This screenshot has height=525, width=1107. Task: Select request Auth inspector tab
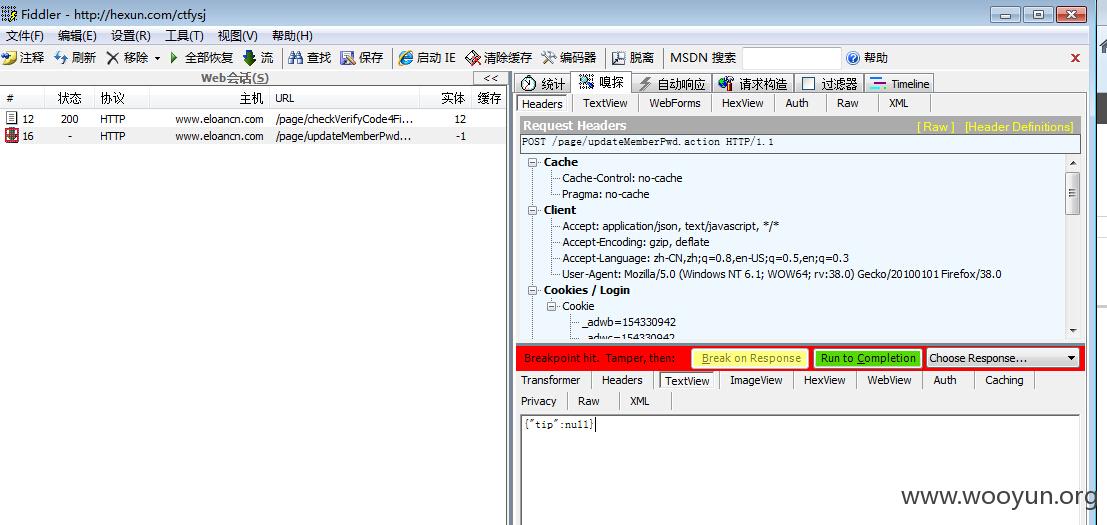tap(797, 103)
